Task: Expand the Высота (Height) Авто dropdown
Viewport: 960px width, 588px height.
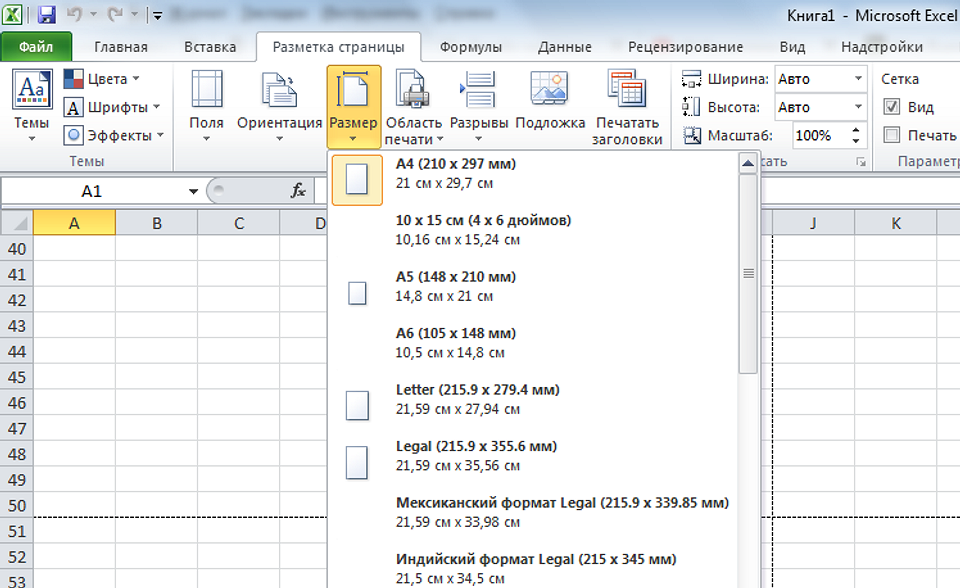Action: coord(858,107)
